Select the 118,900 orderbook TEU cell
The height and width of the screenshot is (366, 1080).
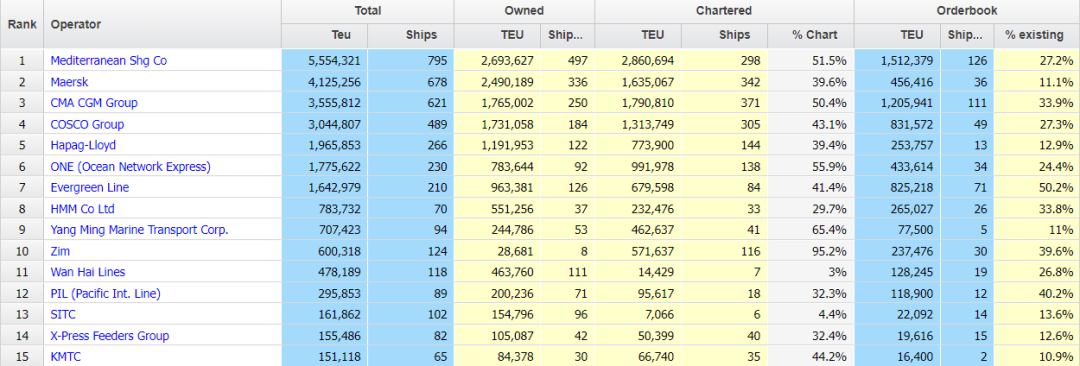897,294
